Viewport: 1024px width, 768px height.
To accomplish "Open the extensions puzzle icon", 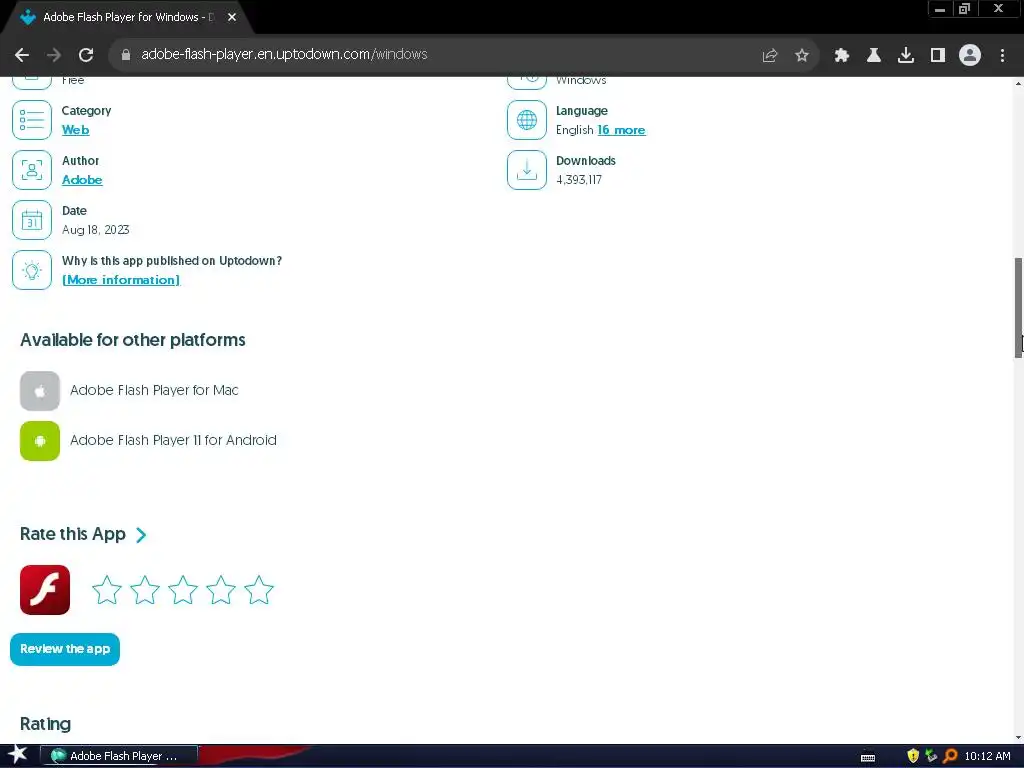I will (x=842, y=56).
